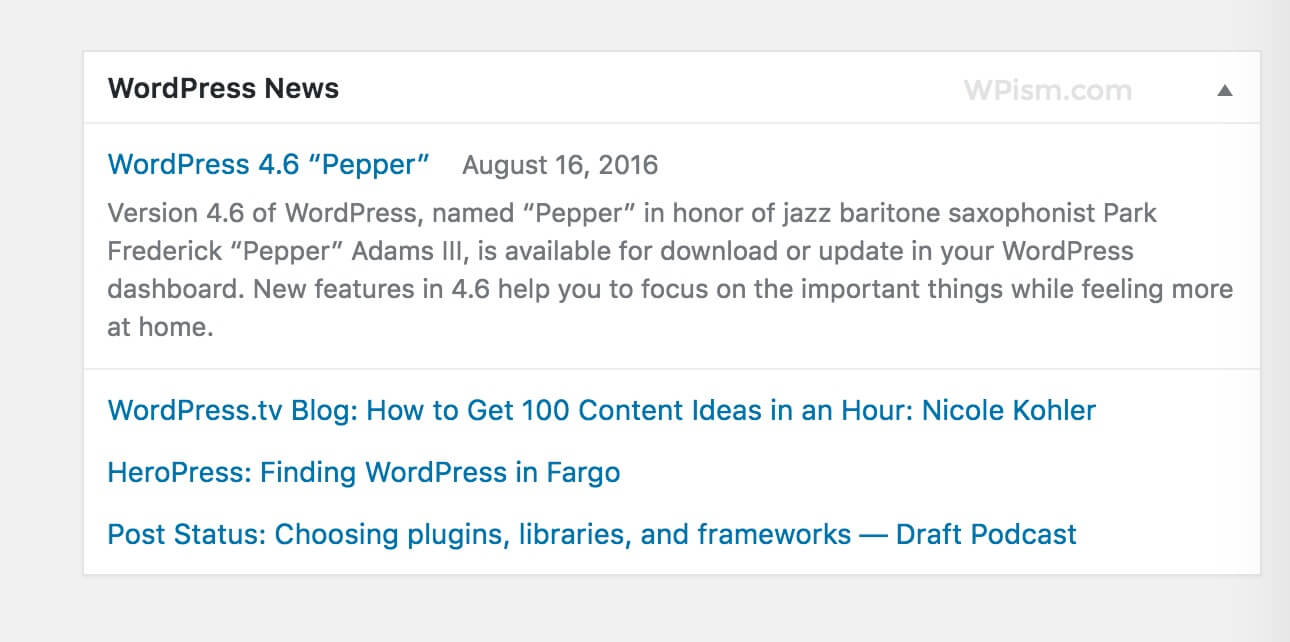Click the "at home." line ending the description
This screenshot has height=642, width=1290.
coord(160,327)
